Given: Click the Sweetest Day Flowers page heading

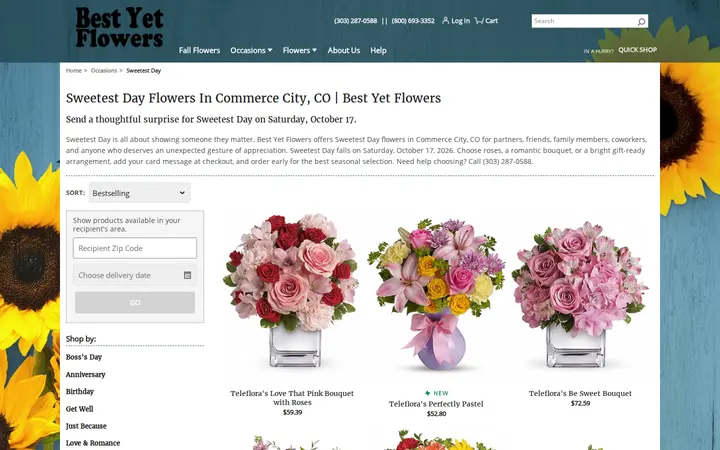Looking at the screenshot, I should 253,98.
